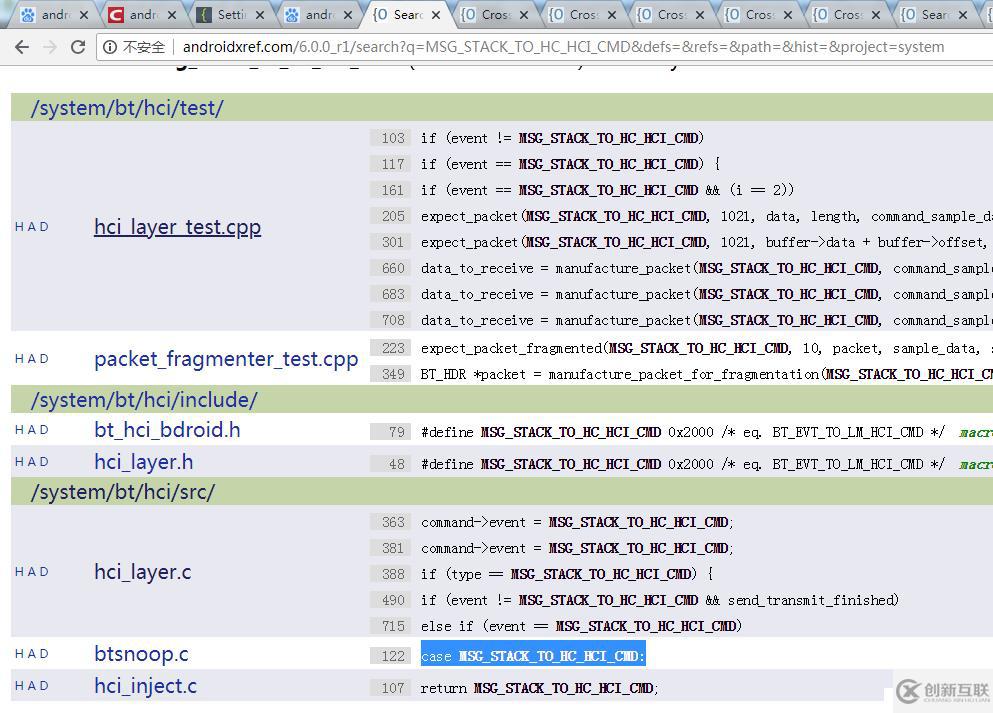Click History H link for hci_inject.c

click(19, 686)
